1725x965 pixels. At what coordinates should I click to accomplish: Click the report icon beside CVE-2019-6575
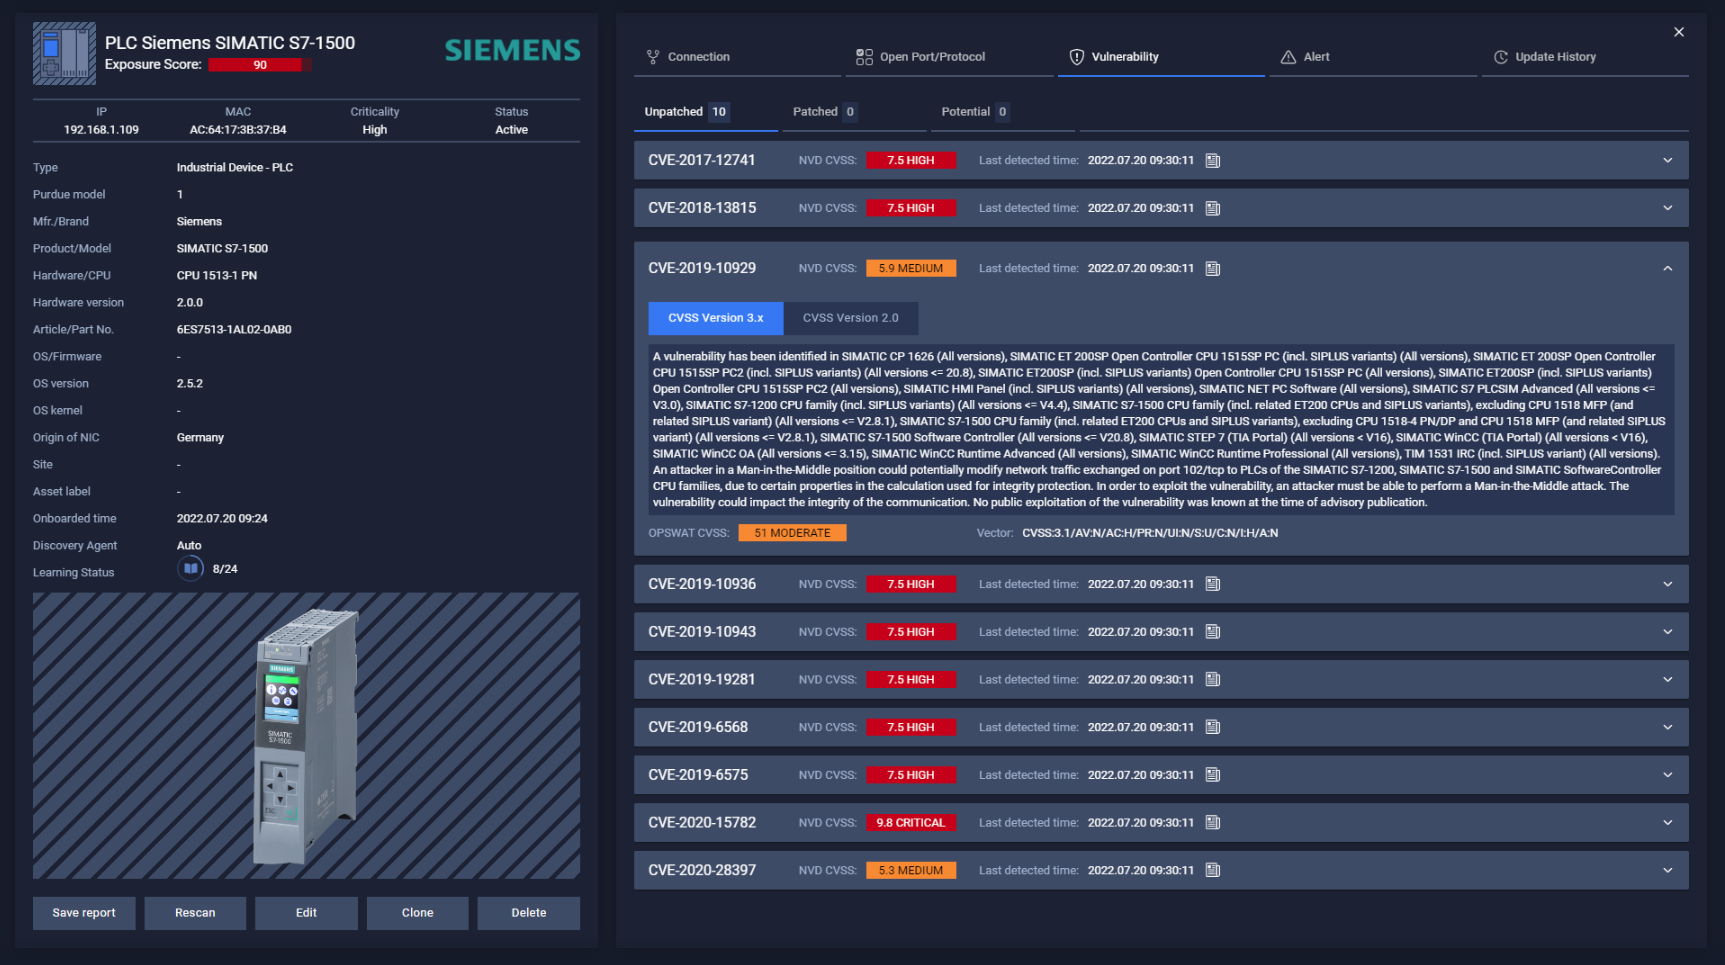click(x=1213, y=775)
